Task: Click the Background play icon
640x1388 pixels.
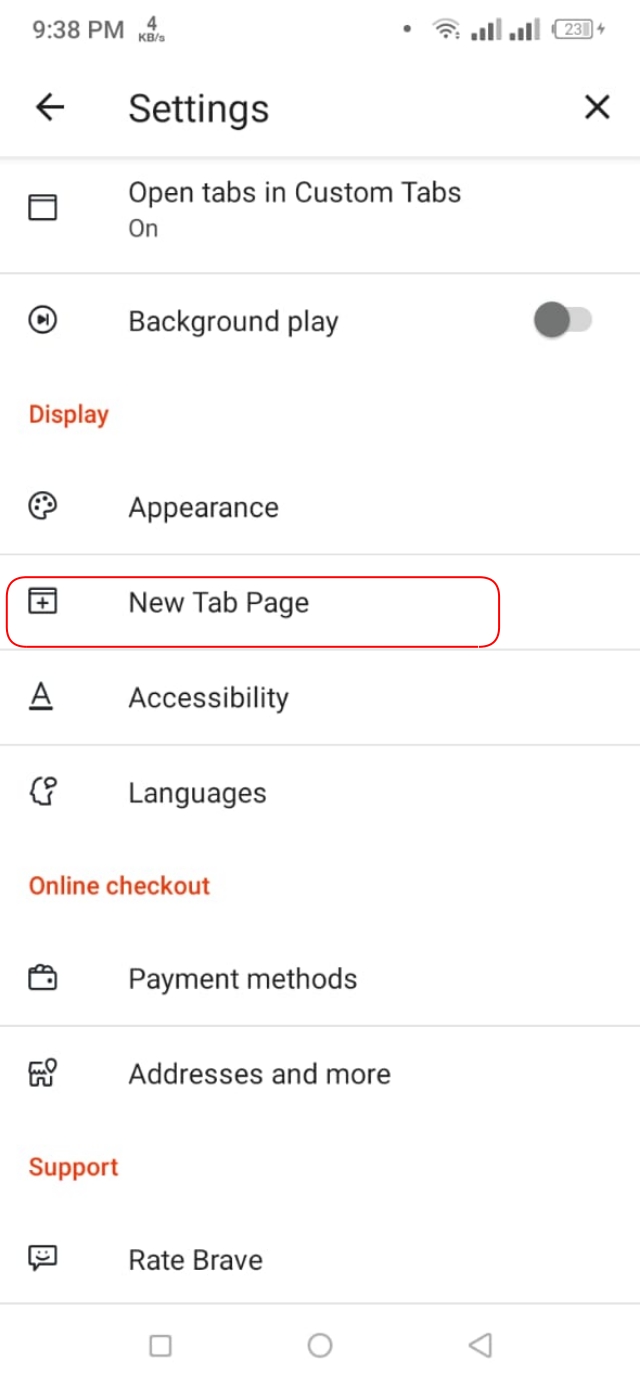Action: [x=42, y=320]
